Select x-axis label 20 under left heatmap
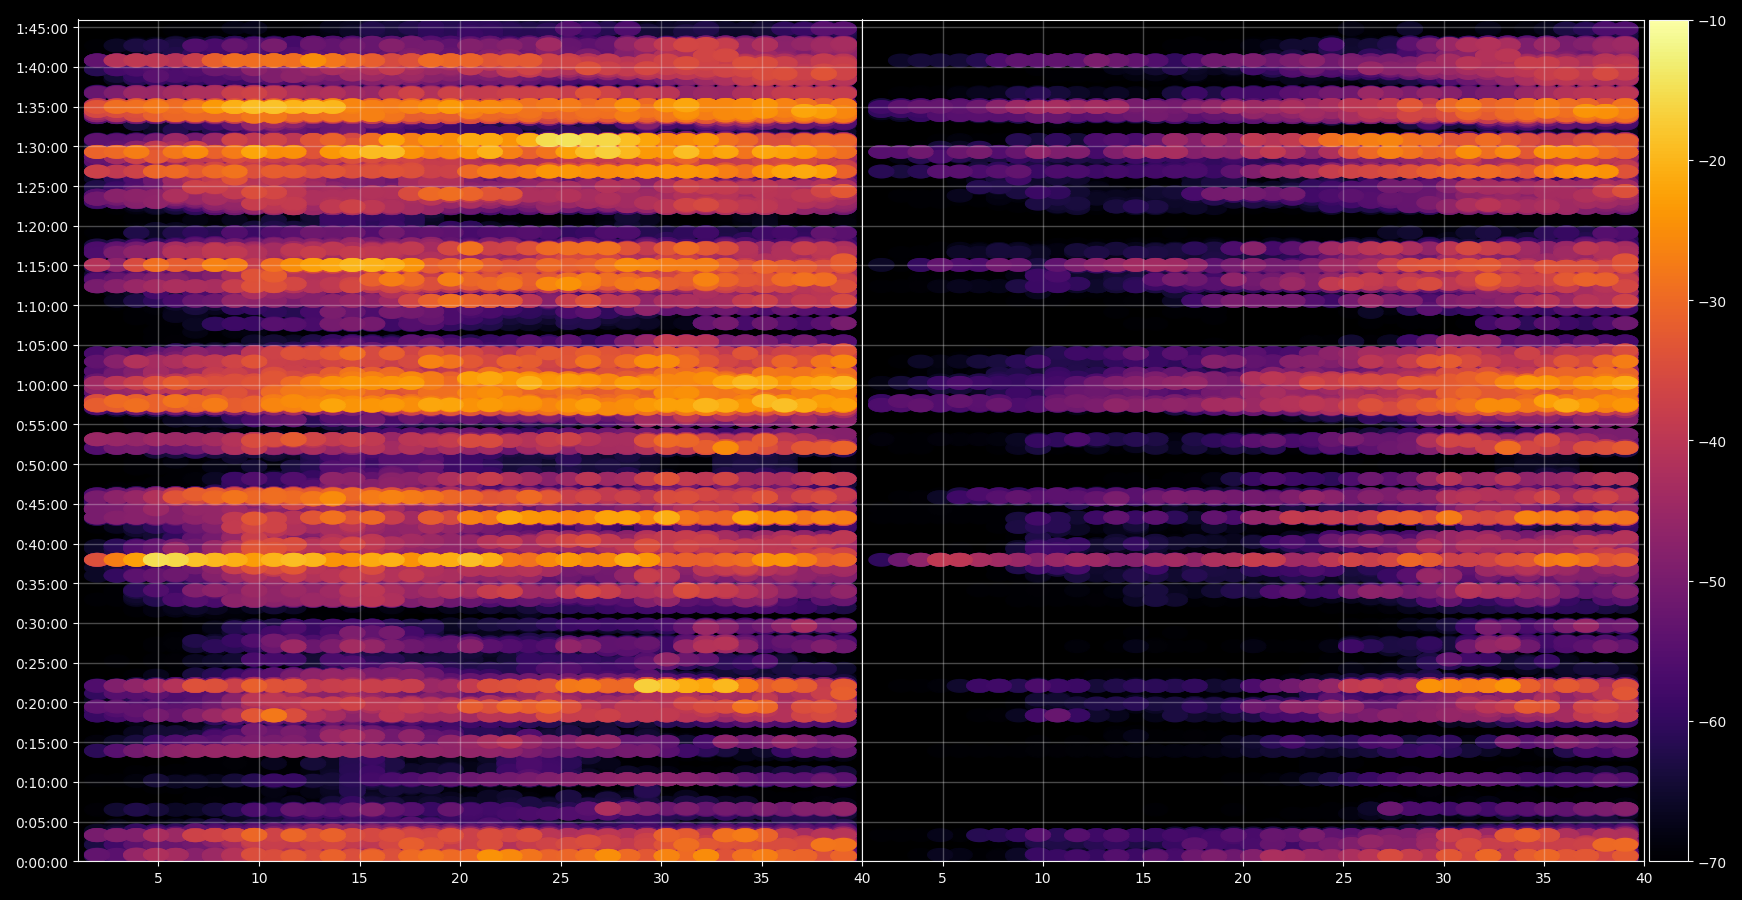This screenshot has width=1742, height=900. pyautogui.click(x=460, y=879)
